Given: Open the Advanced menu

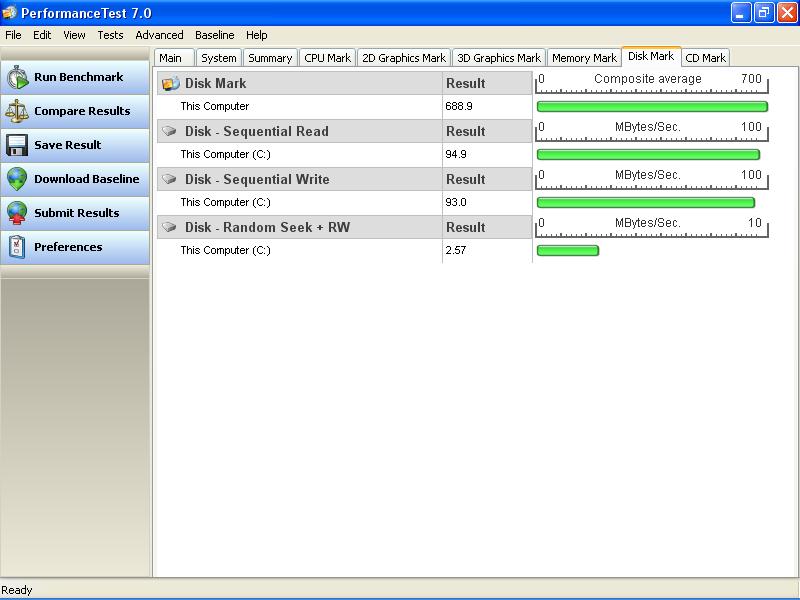Looking at the screenshot, I should click(x=159, y=35).
